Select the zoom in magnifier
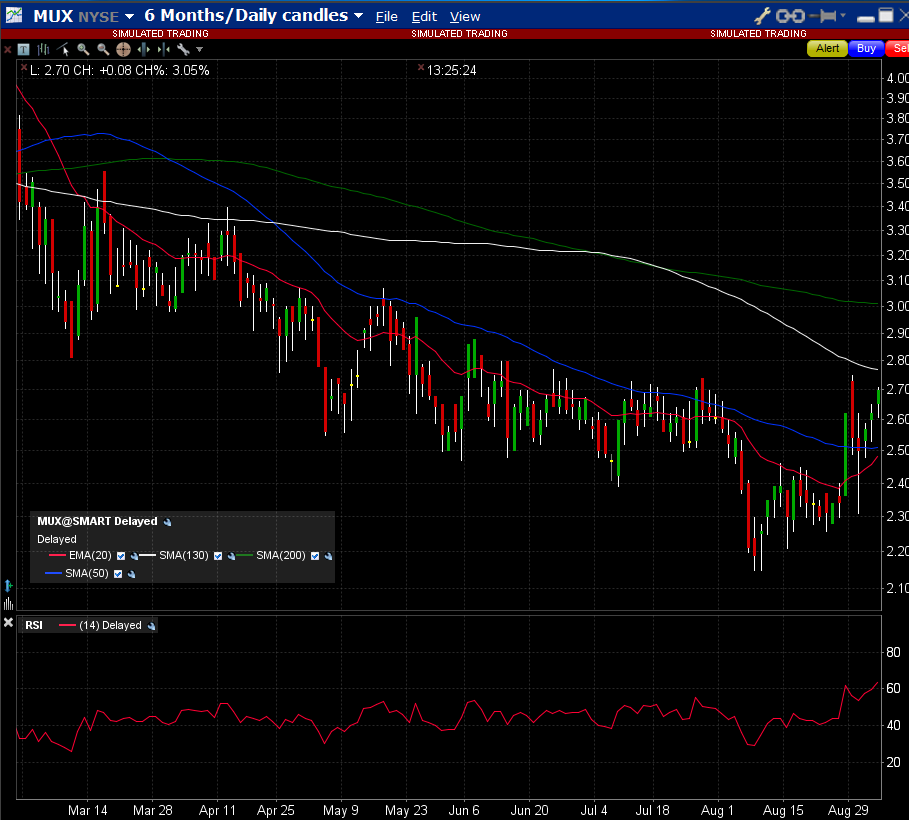The image size is (909, 820). (83, 49)
